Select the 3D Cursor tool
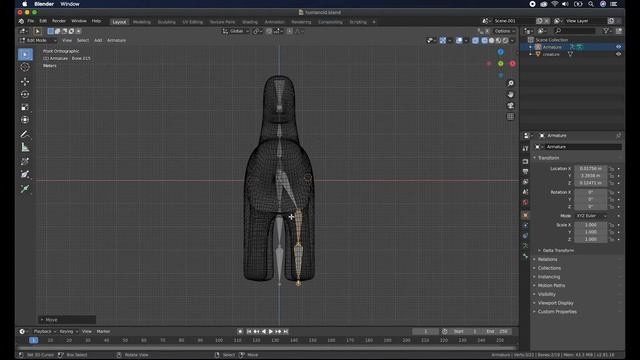The image size is (640, 360). point(25,67)
